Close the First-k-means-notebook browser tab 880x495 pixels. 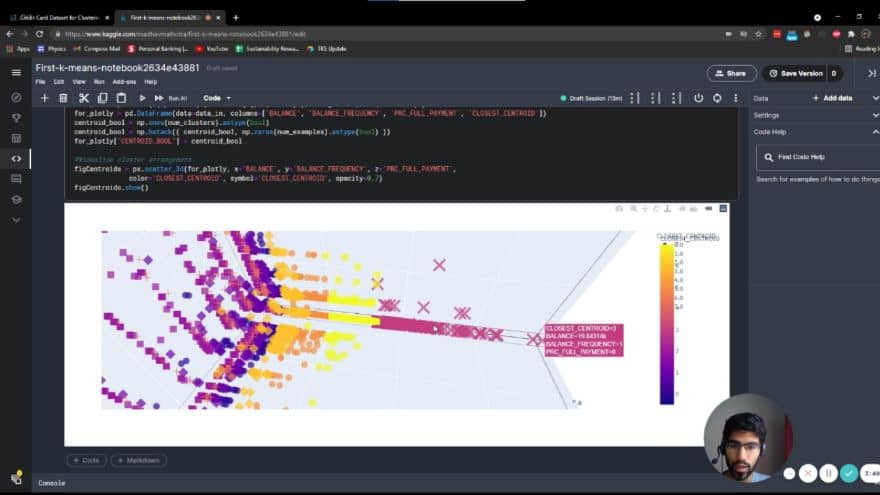point(218,18)
